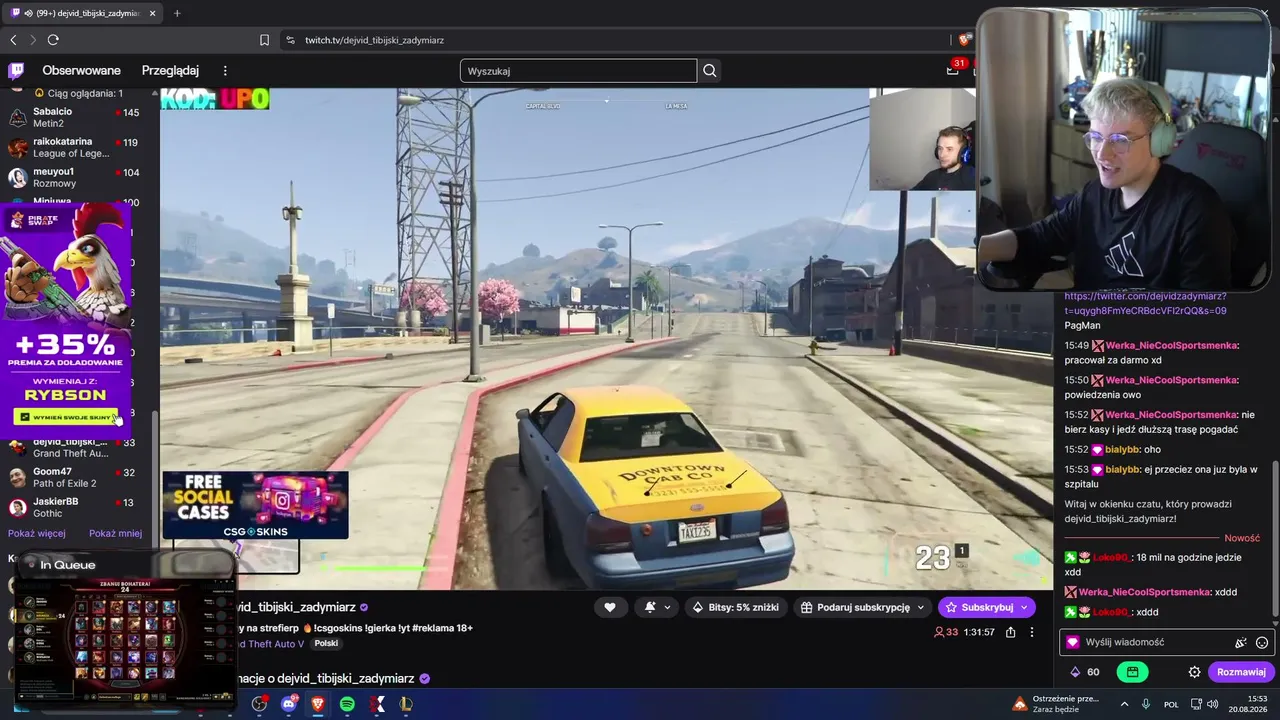Open the Goom47 channel in sidebar

point(74,477)
